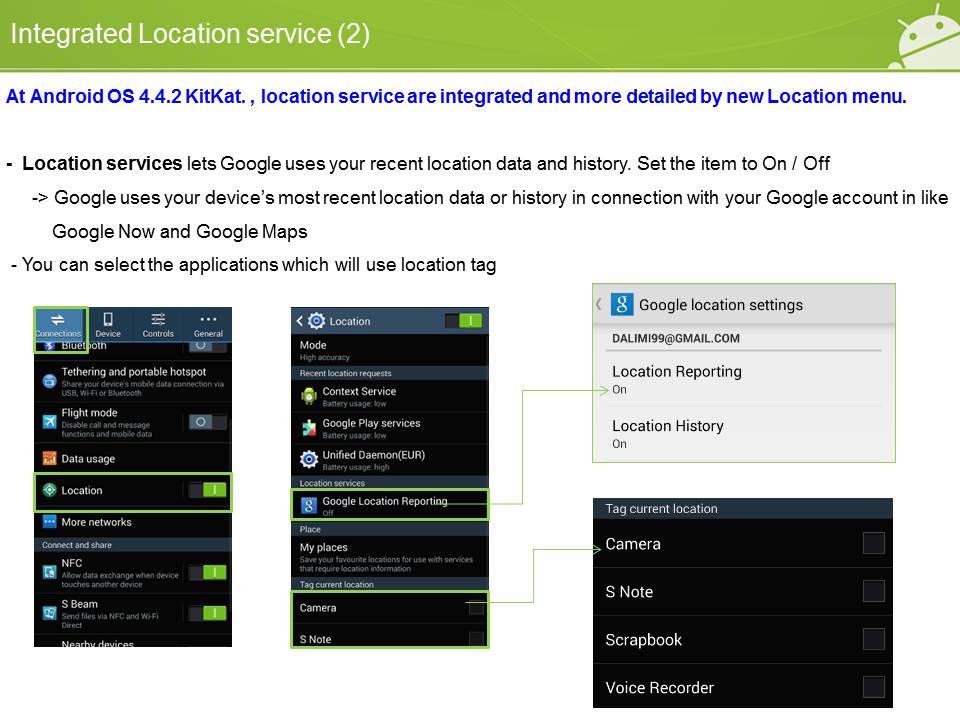Toggle the Flight mode switch
Screen dimensions: 960x720
[x=208, y=422]
